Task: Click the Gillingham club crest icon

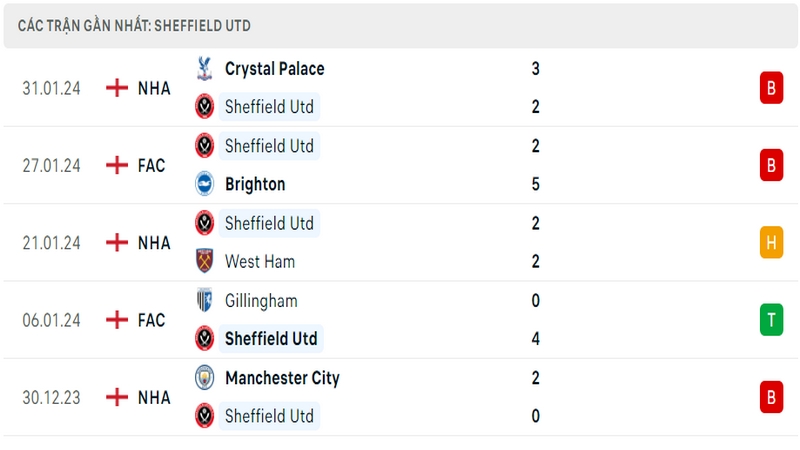Action: click(205, 300)
